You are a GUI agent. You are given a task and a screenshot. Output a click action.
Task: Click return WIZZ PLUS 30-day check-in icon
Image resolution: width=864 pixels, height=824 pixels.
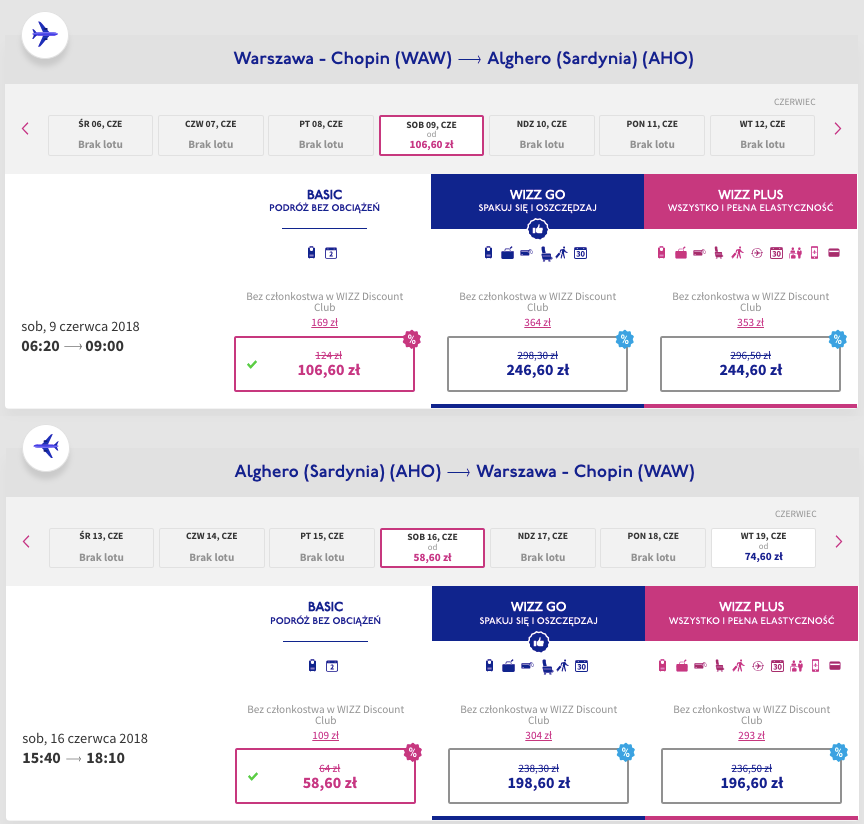[777, 666]
